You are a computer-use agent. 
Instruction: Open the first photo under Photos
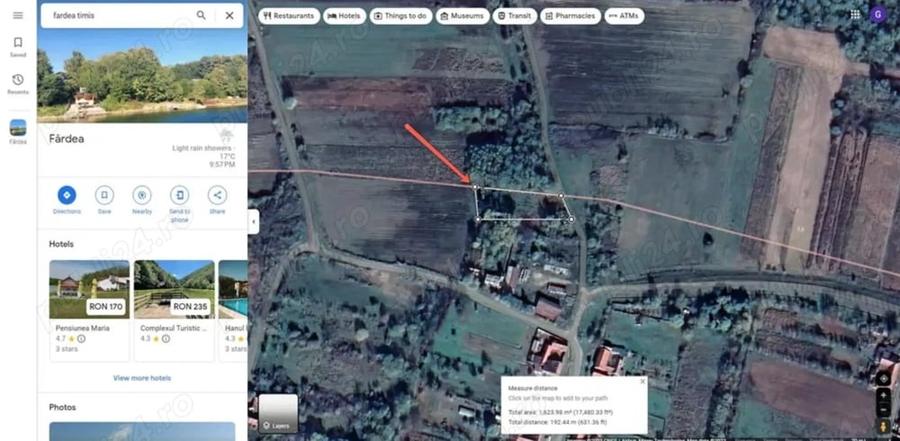point(142,431)
